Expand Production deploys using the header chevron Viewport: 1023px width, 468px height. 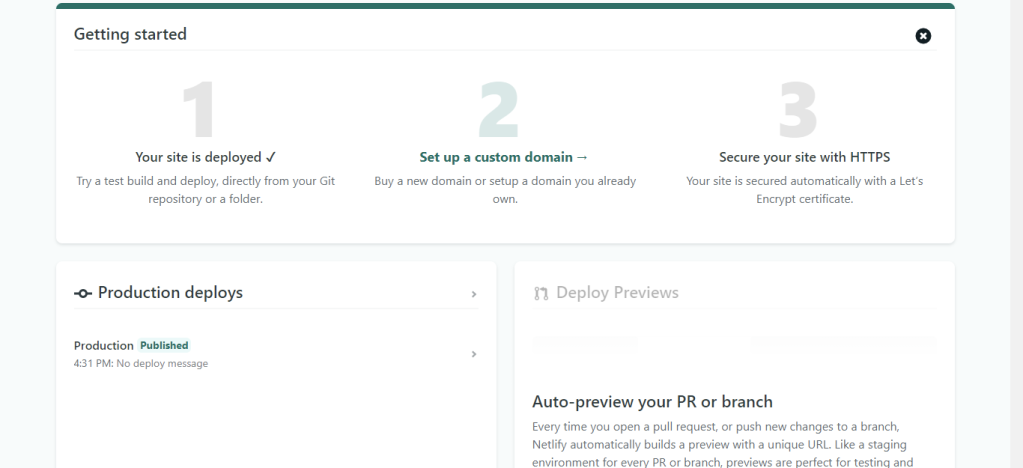tap(474, 295)
